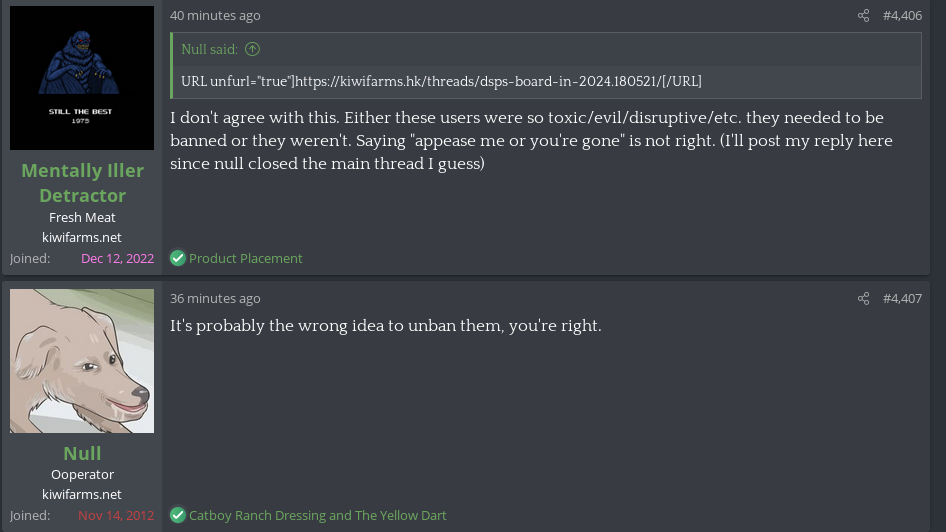The height and width of the screenshot is (532, 946).
Task: Open permalink for post #4,407
Action: click(902, 299)
